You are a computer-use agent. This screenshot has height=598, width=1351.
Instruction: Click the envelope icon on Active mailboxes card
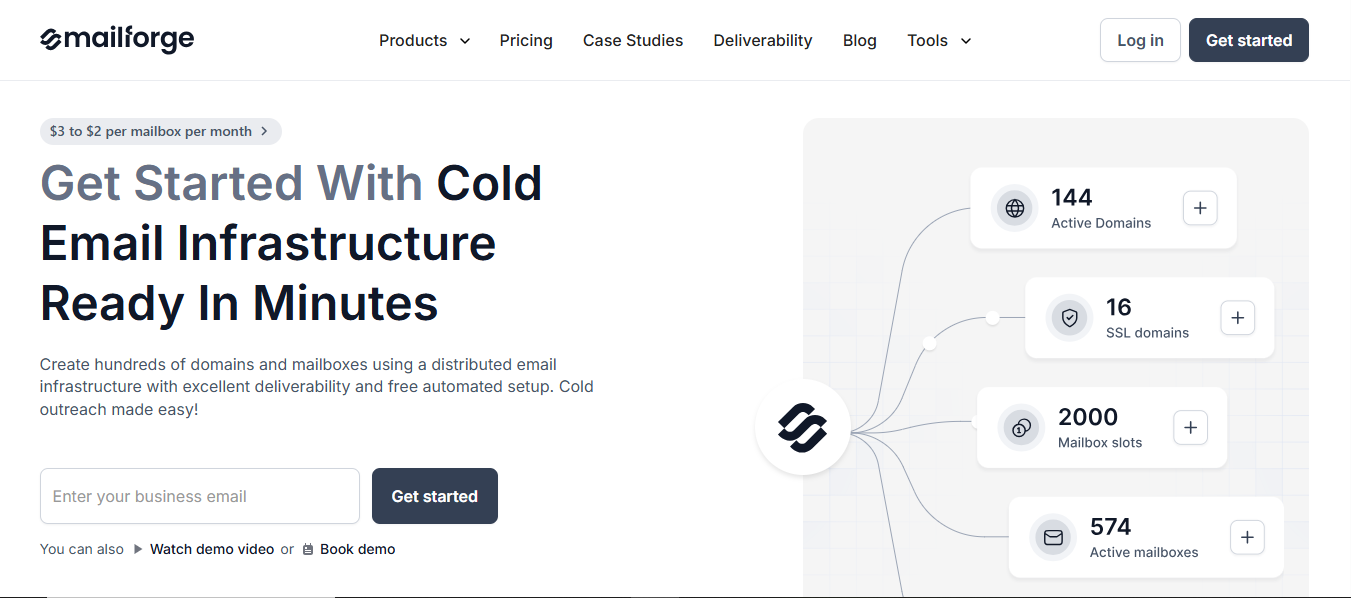click(1052, 537)
